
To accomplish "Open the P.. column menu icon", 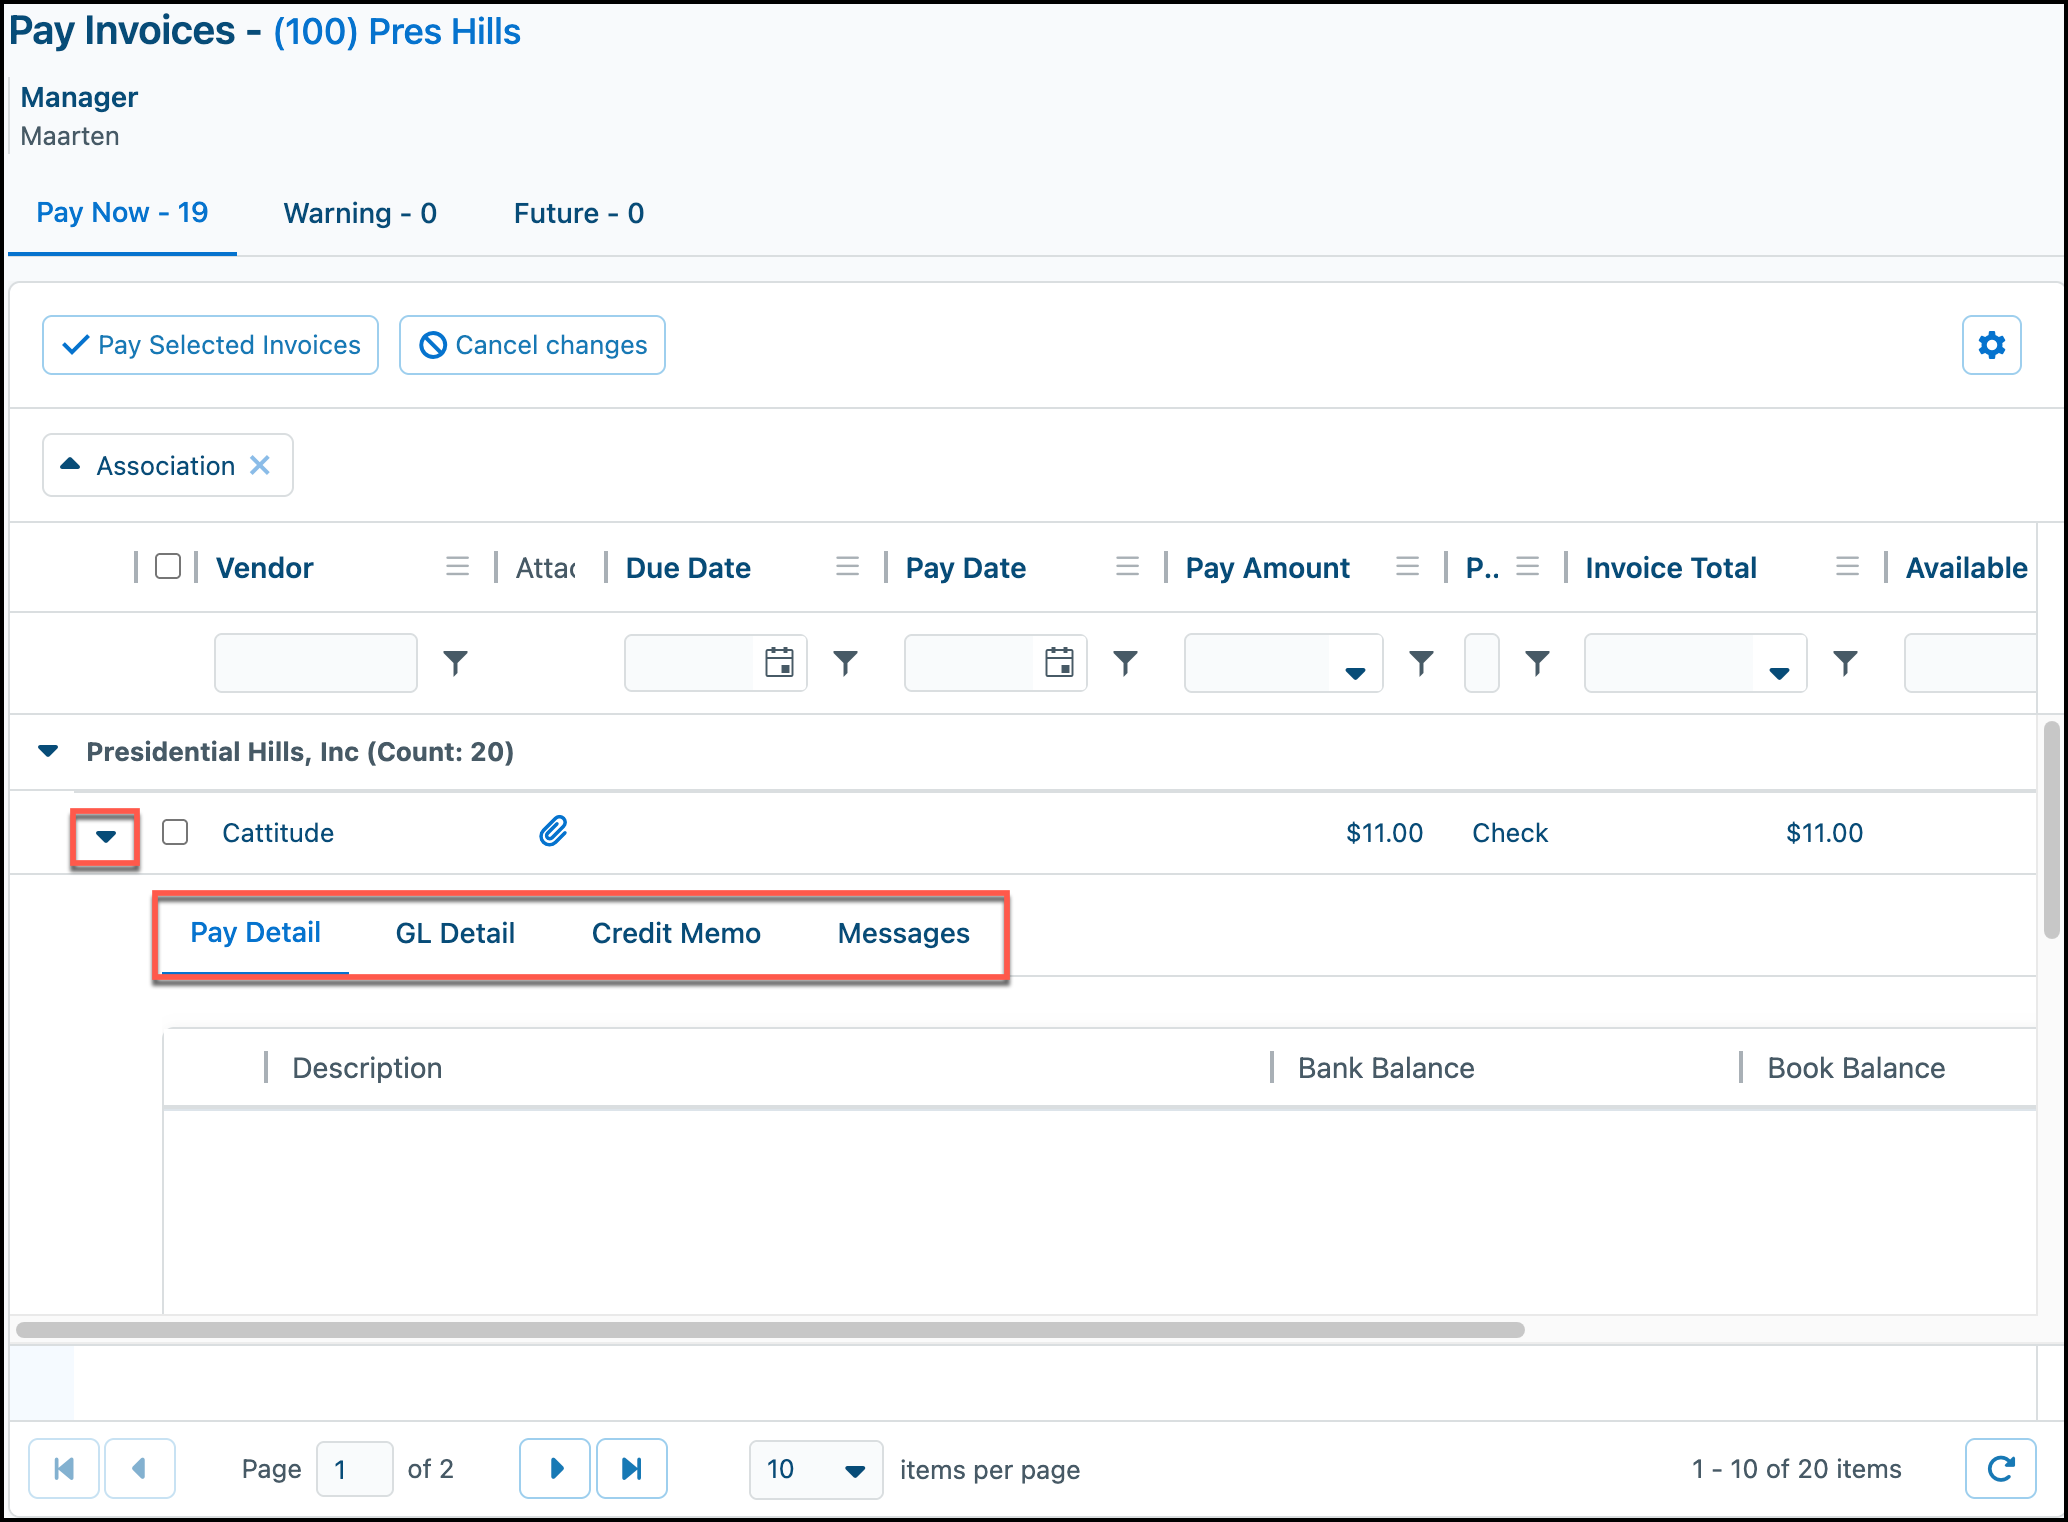I will (x=1527, y=567).
